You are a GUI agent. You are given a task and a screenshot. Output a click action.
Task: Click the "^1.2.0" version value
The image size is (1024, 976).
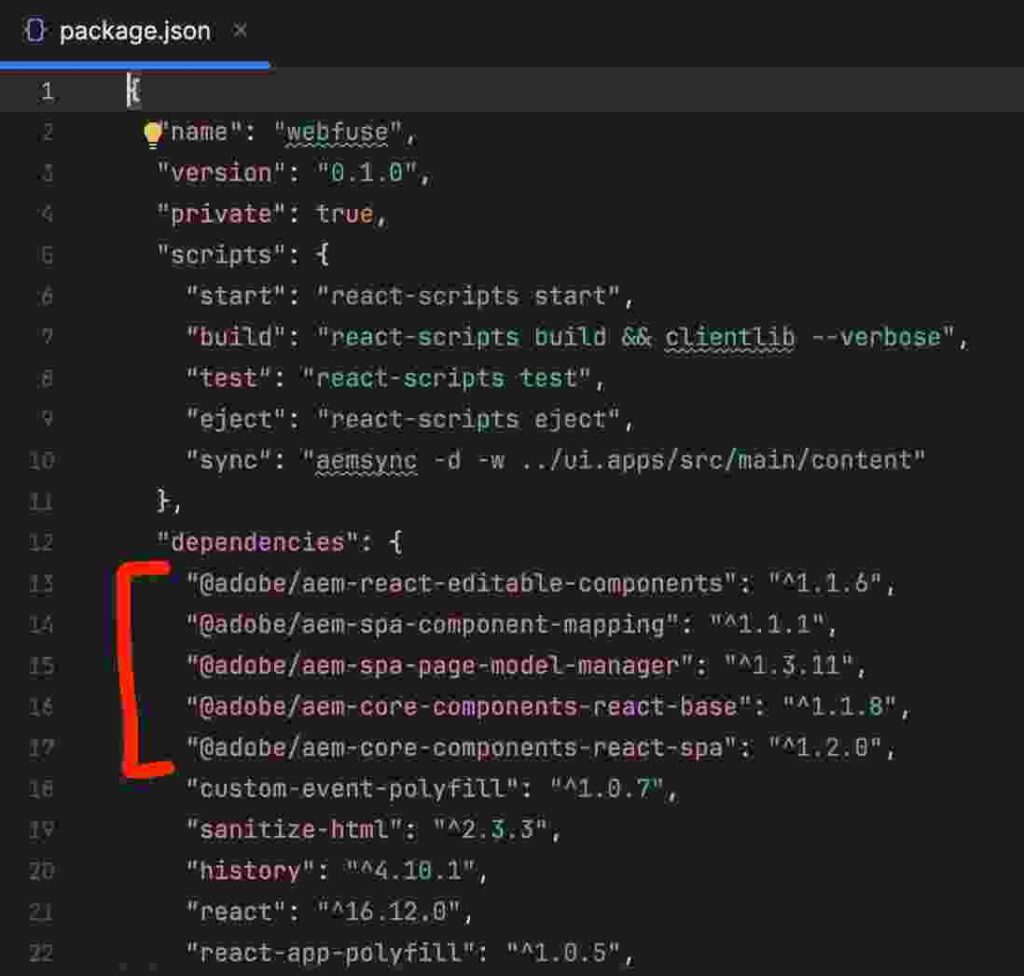825,747
